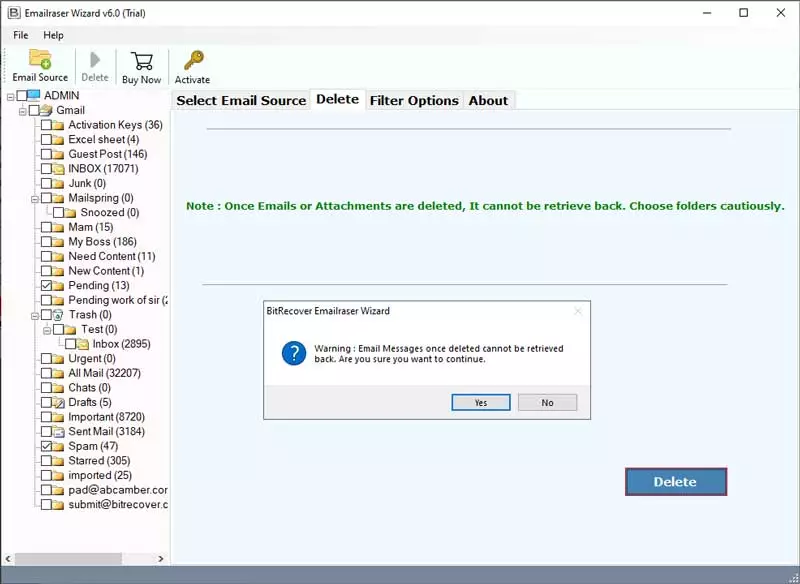The width and height of the screenshot is (800, 584).
Task: Click the Activate key icon
Action: point(193,60)
